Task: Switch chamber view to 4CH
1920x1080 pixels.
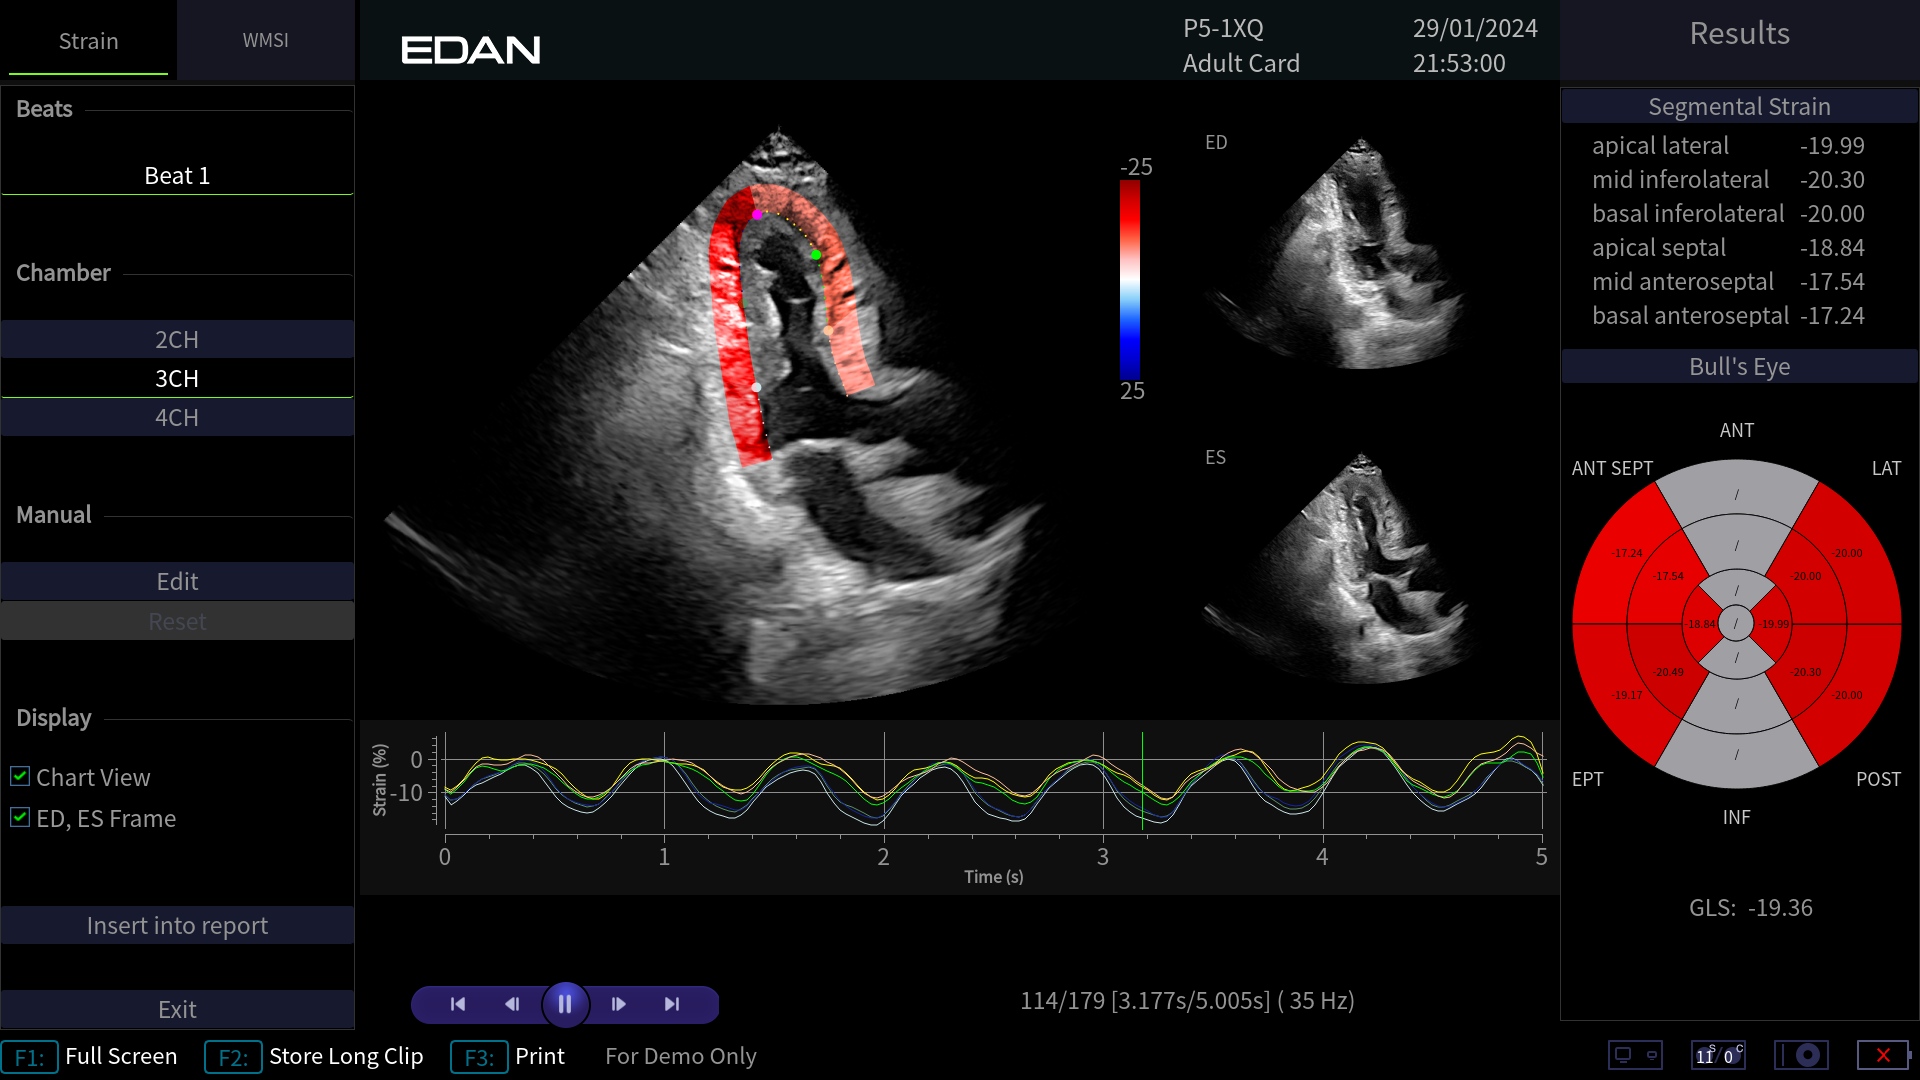Action: (177, 418)
